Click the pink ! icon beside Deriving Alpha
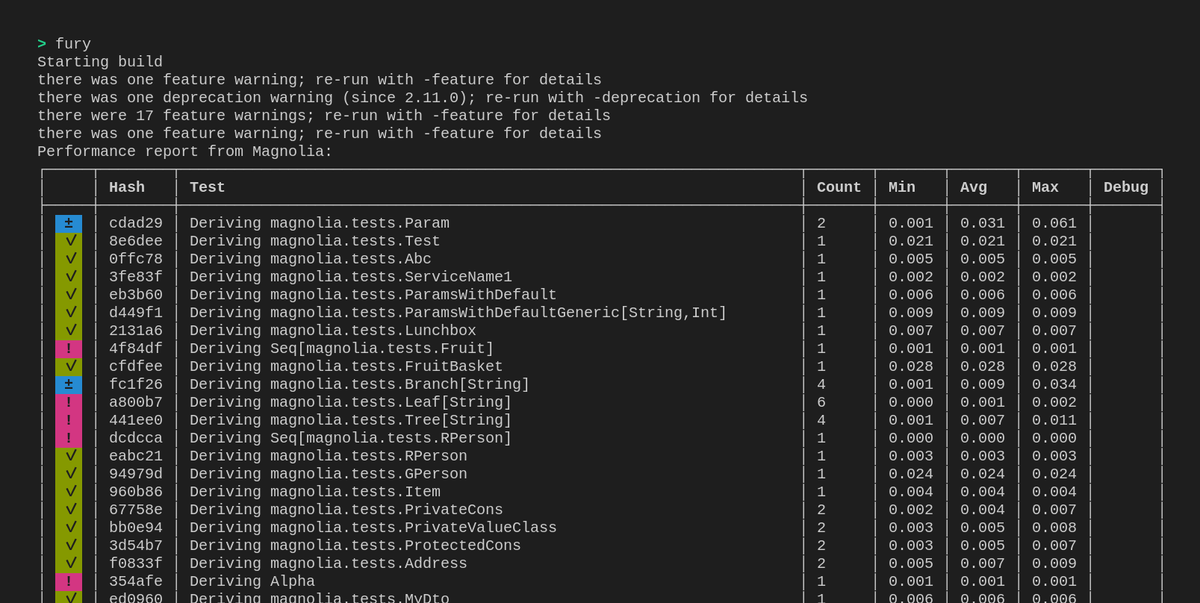Screen dimensions: 1200x603 click(68, 581)
